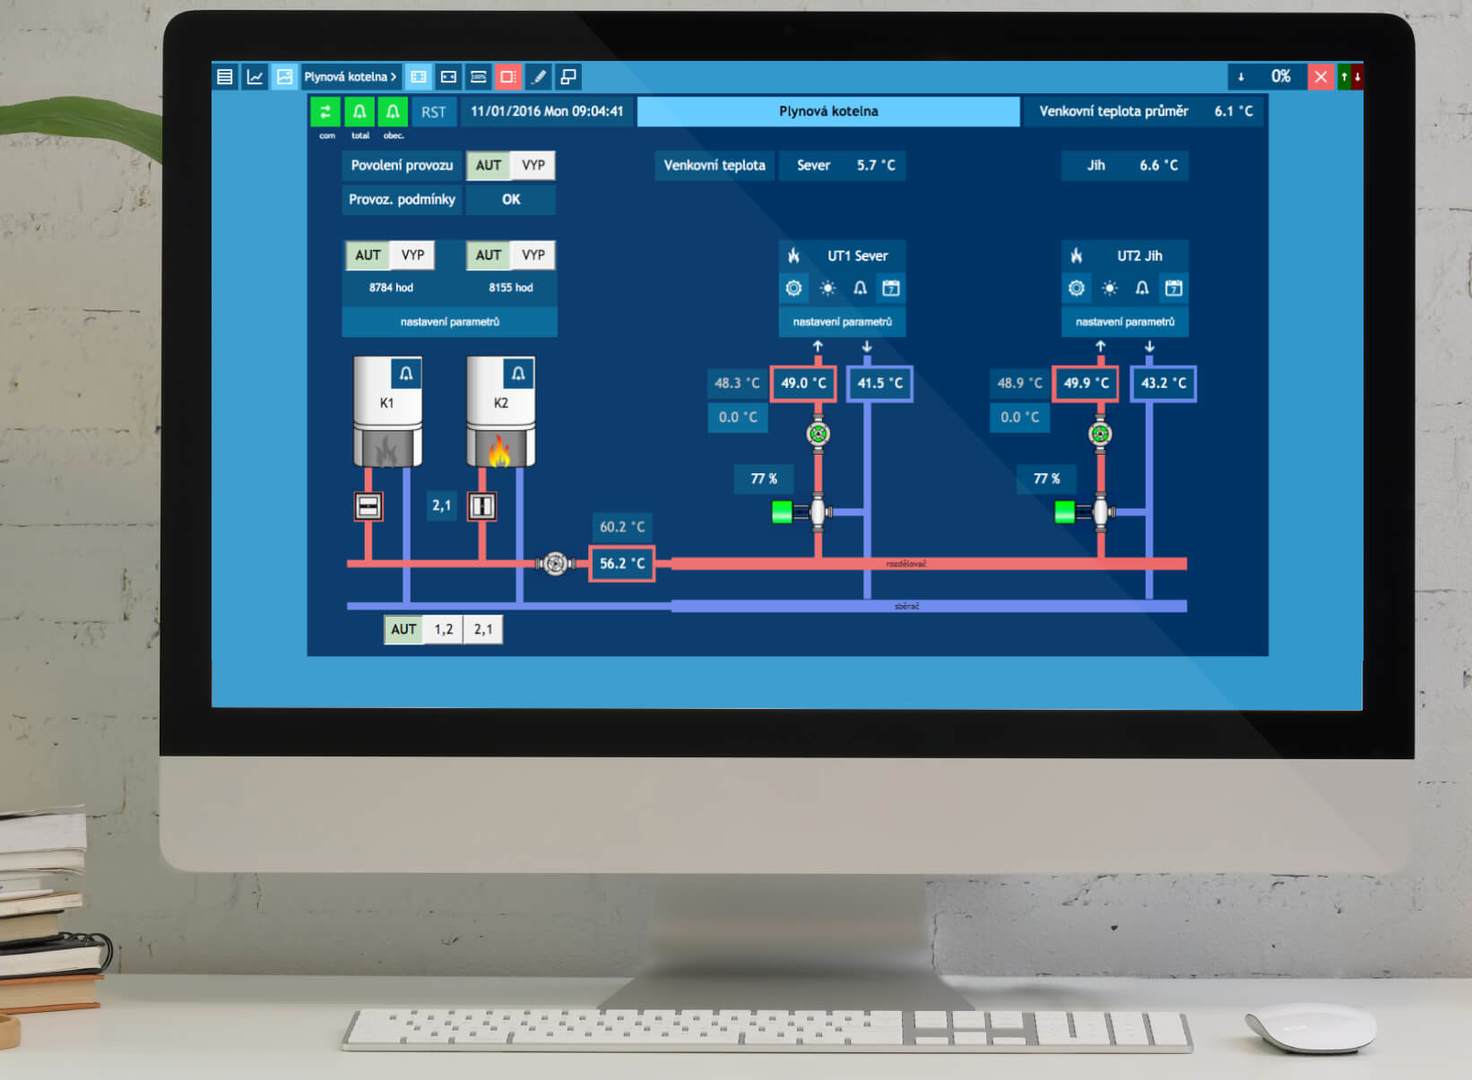
Task: Select the 1,2 boiler sequence option
Action: [x=444, y=629]
